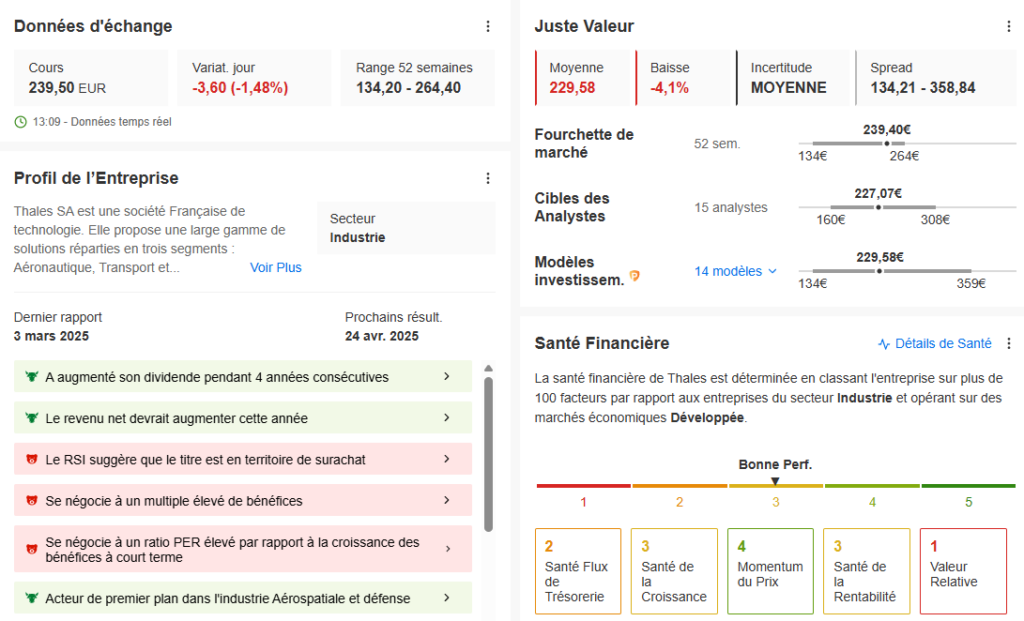Select the Santé Flux de Trésorerie card
This screenshot has height=621, width=1024.
point(578,571)
